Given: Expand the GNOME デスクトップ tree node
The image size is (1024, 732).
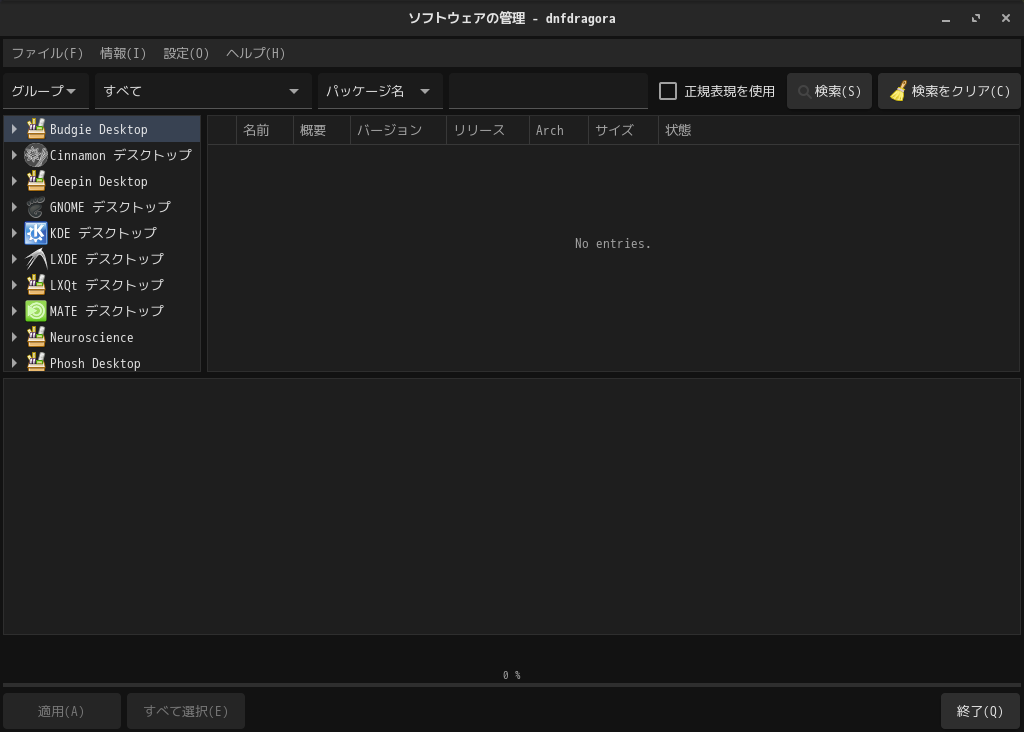Looking at the screenshot, I should point(14,207).
